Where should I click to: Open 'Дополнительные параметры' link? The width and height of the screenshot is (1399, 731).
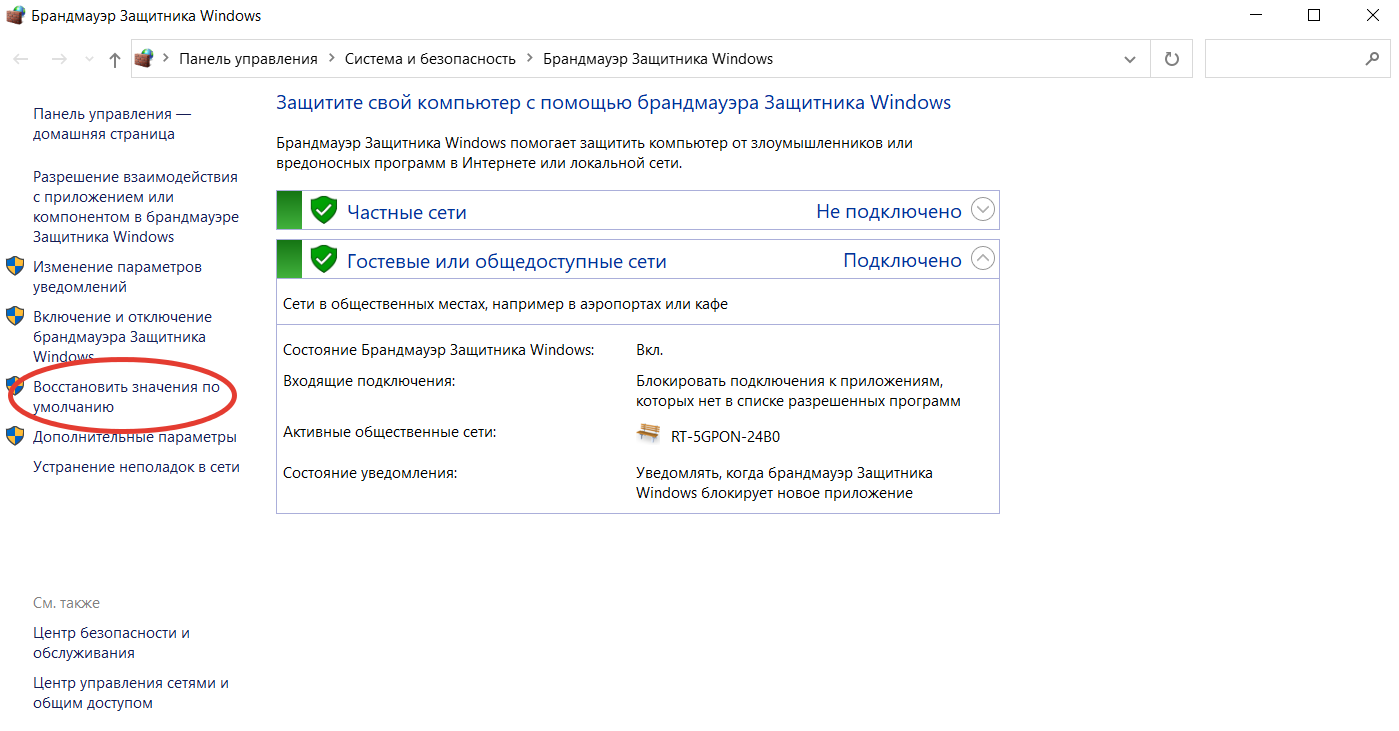point(135,437)
